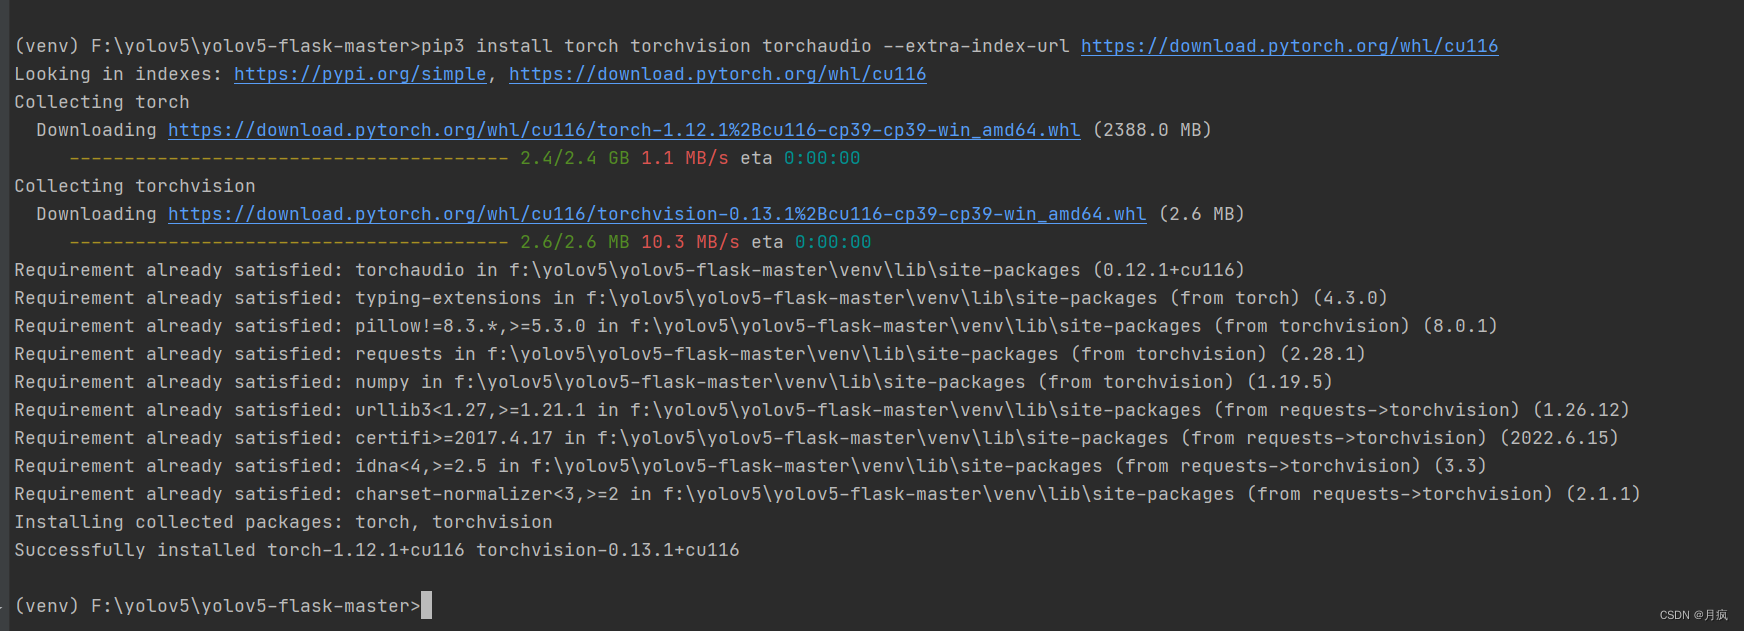Viewport: 1744px width, 631px height.
Task: Click the 'Successfully installed' message line
Action: click(377, 550)
